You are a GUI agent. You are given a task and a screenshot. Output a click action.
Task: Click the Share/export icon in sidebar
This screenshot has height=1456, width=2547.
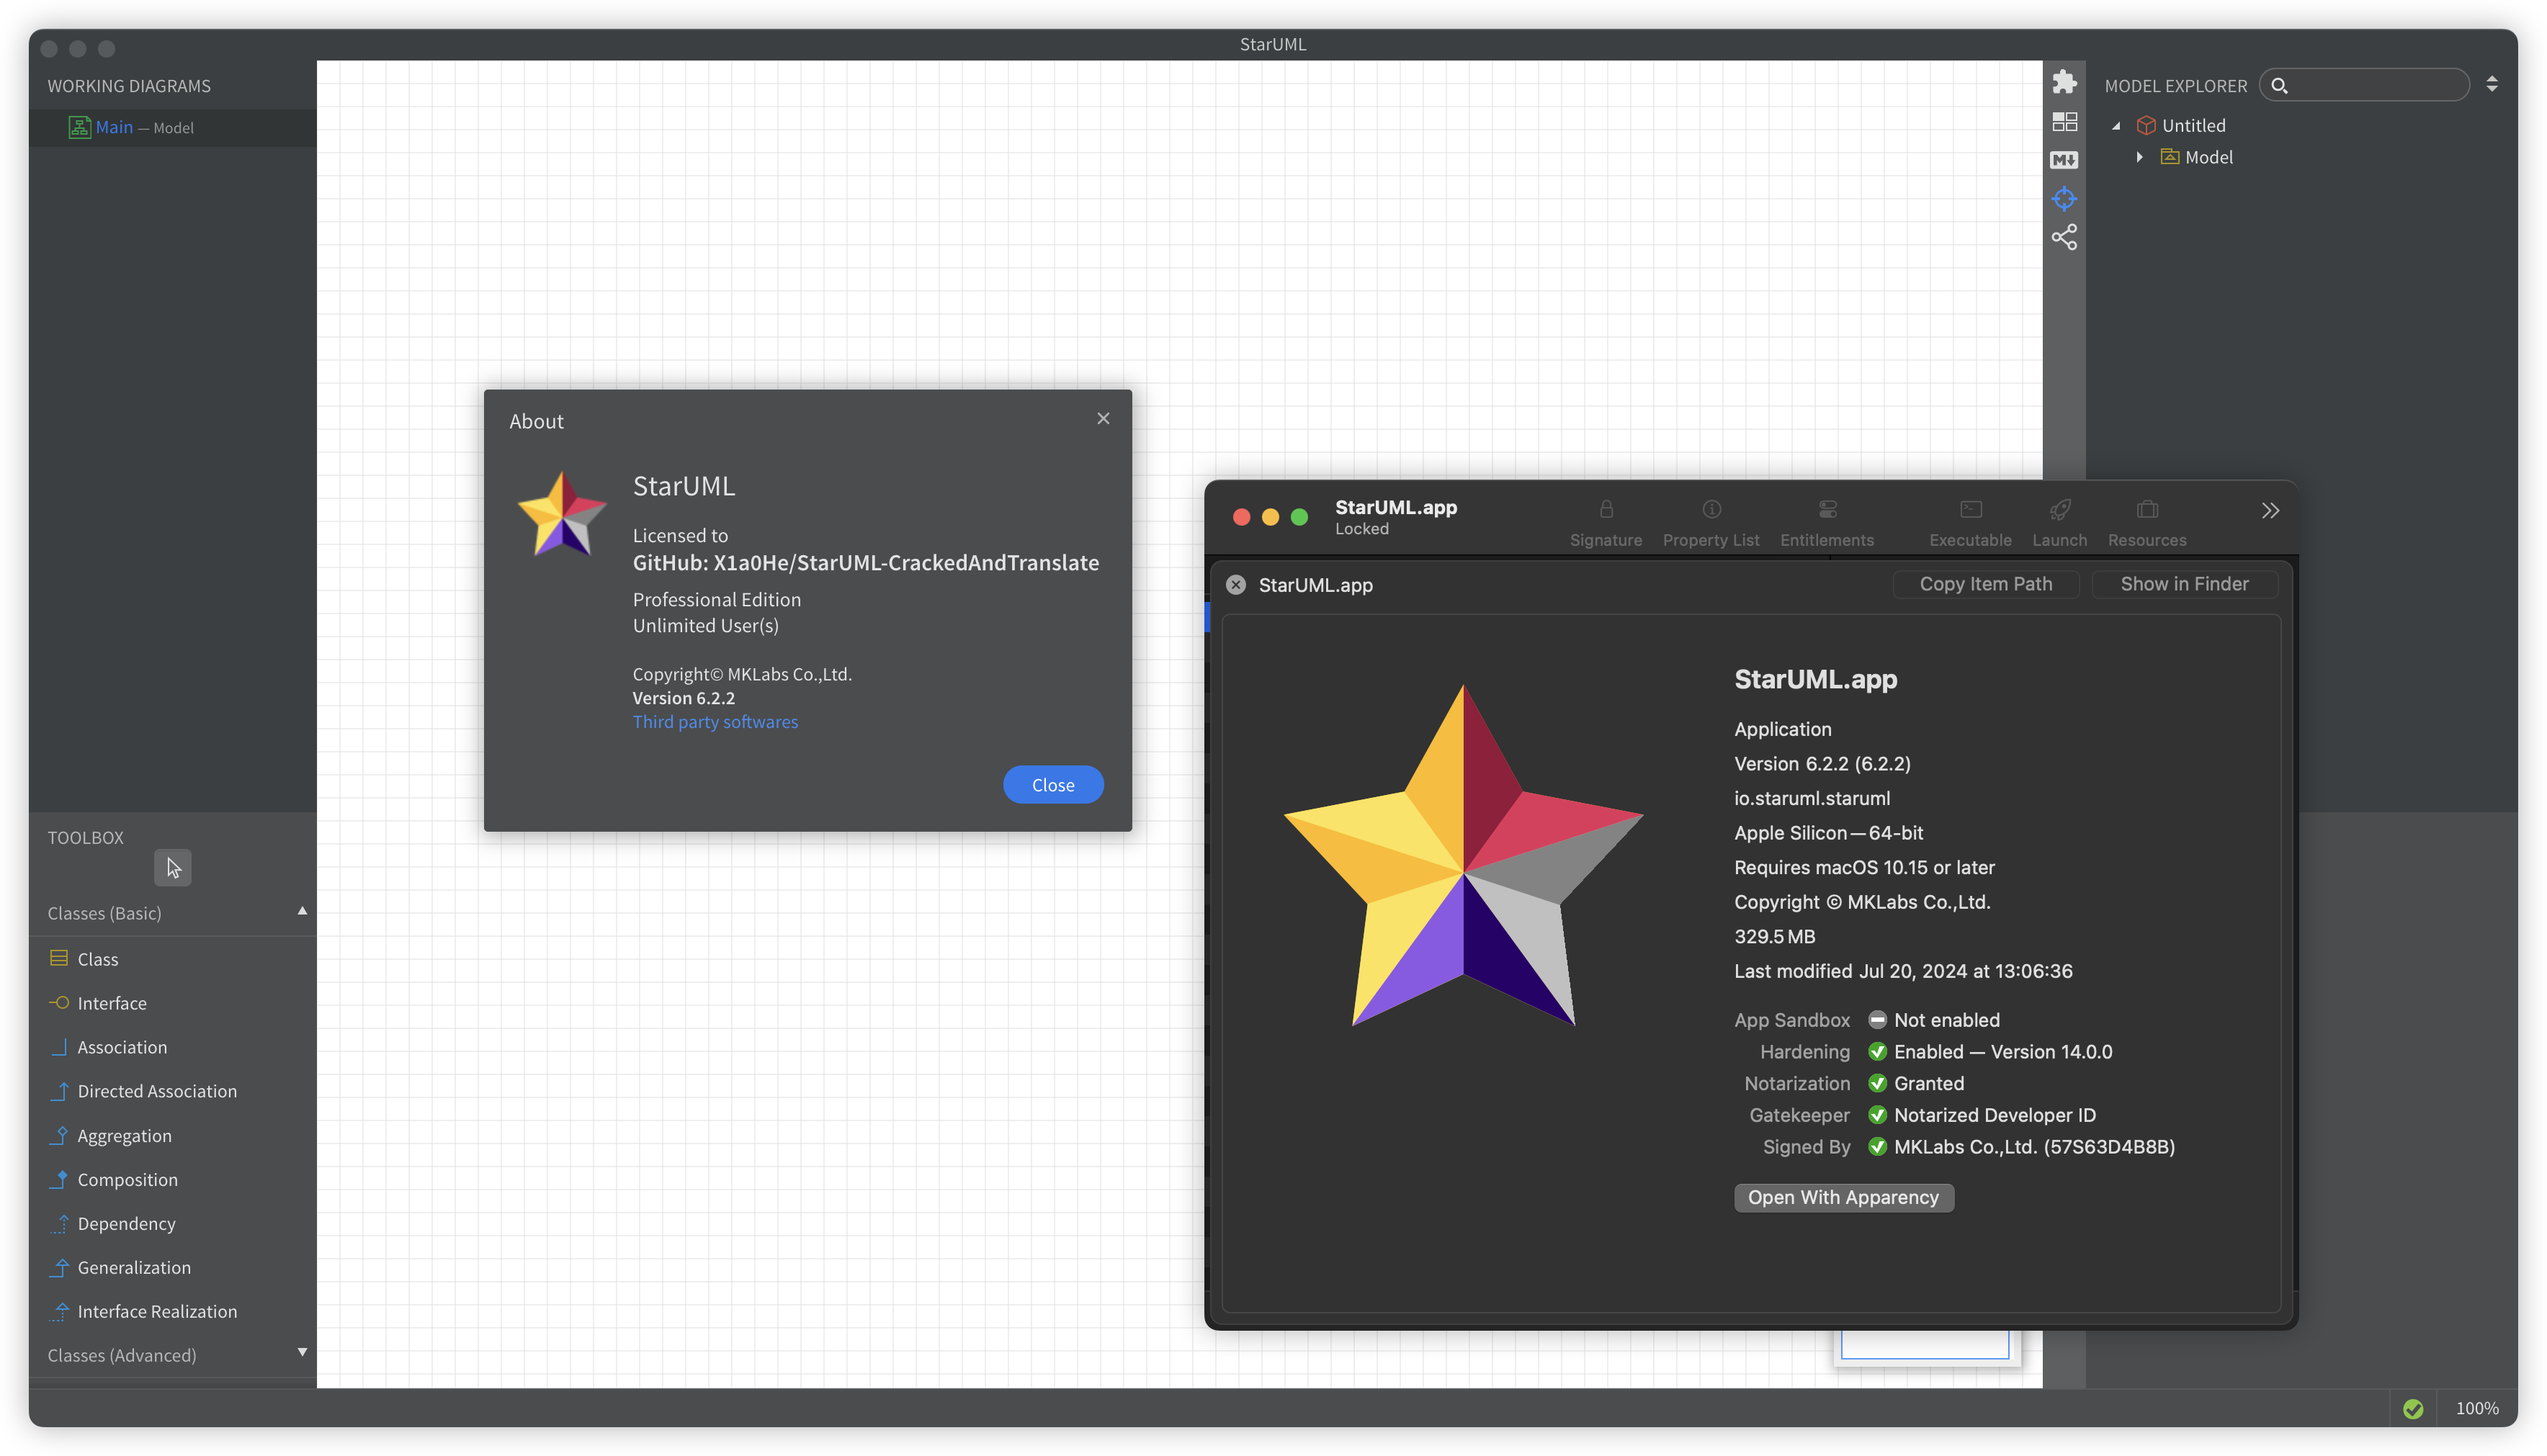pos(2064,236)
